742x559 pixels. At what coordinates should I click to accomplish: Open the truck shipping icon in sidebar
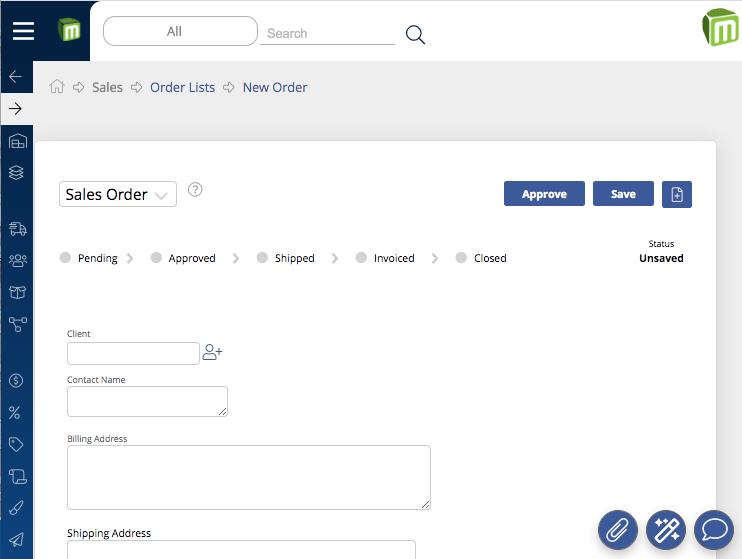(x=16, y=229)
